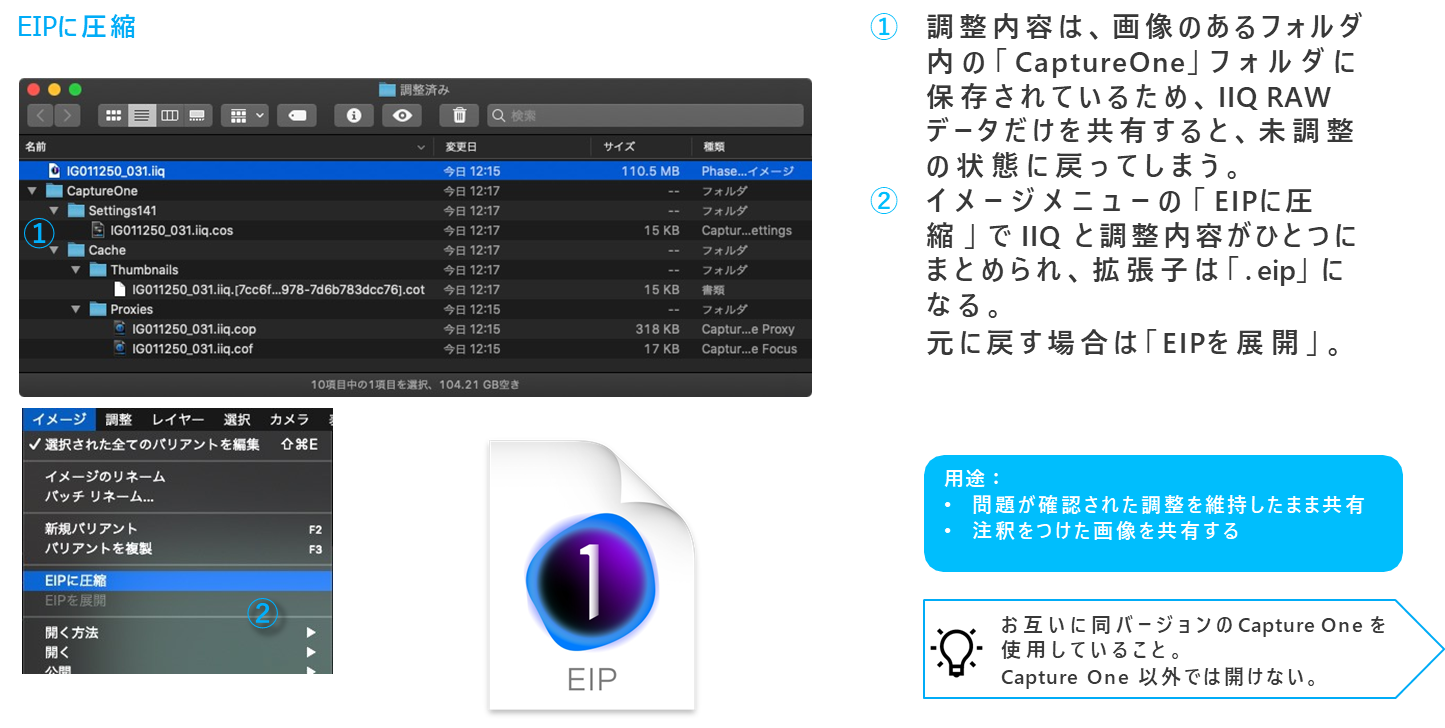Sort by the サイズ column header

coord(618,146)
